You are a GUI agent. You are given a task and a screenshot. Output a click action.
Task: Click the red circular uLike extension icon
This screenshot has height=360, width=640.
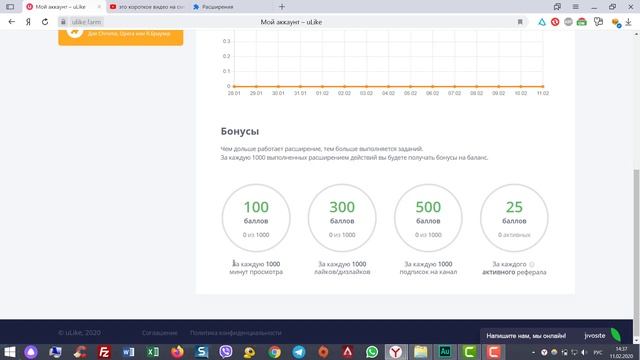pyautogui.click(x=555, y=22)
